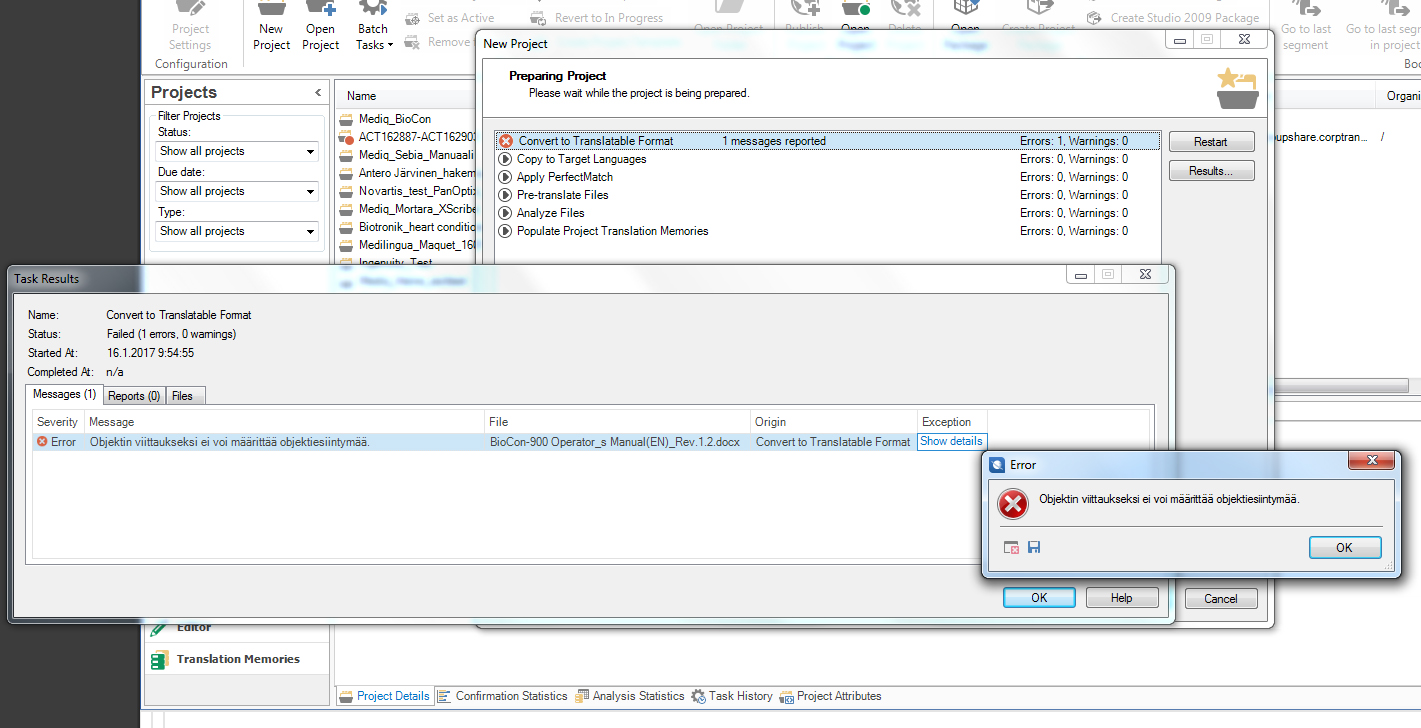Click Help in the Task Results dialog

pos(1122,598)
